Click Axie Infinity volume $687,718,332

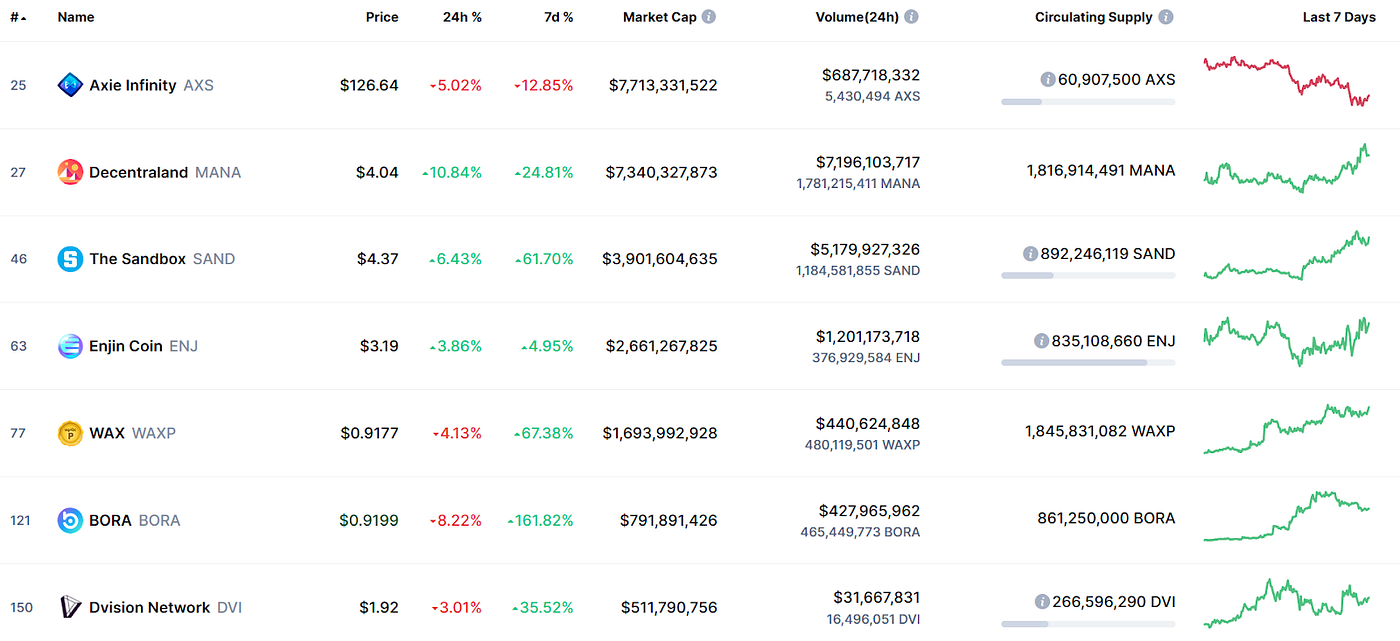click(871, 75)
